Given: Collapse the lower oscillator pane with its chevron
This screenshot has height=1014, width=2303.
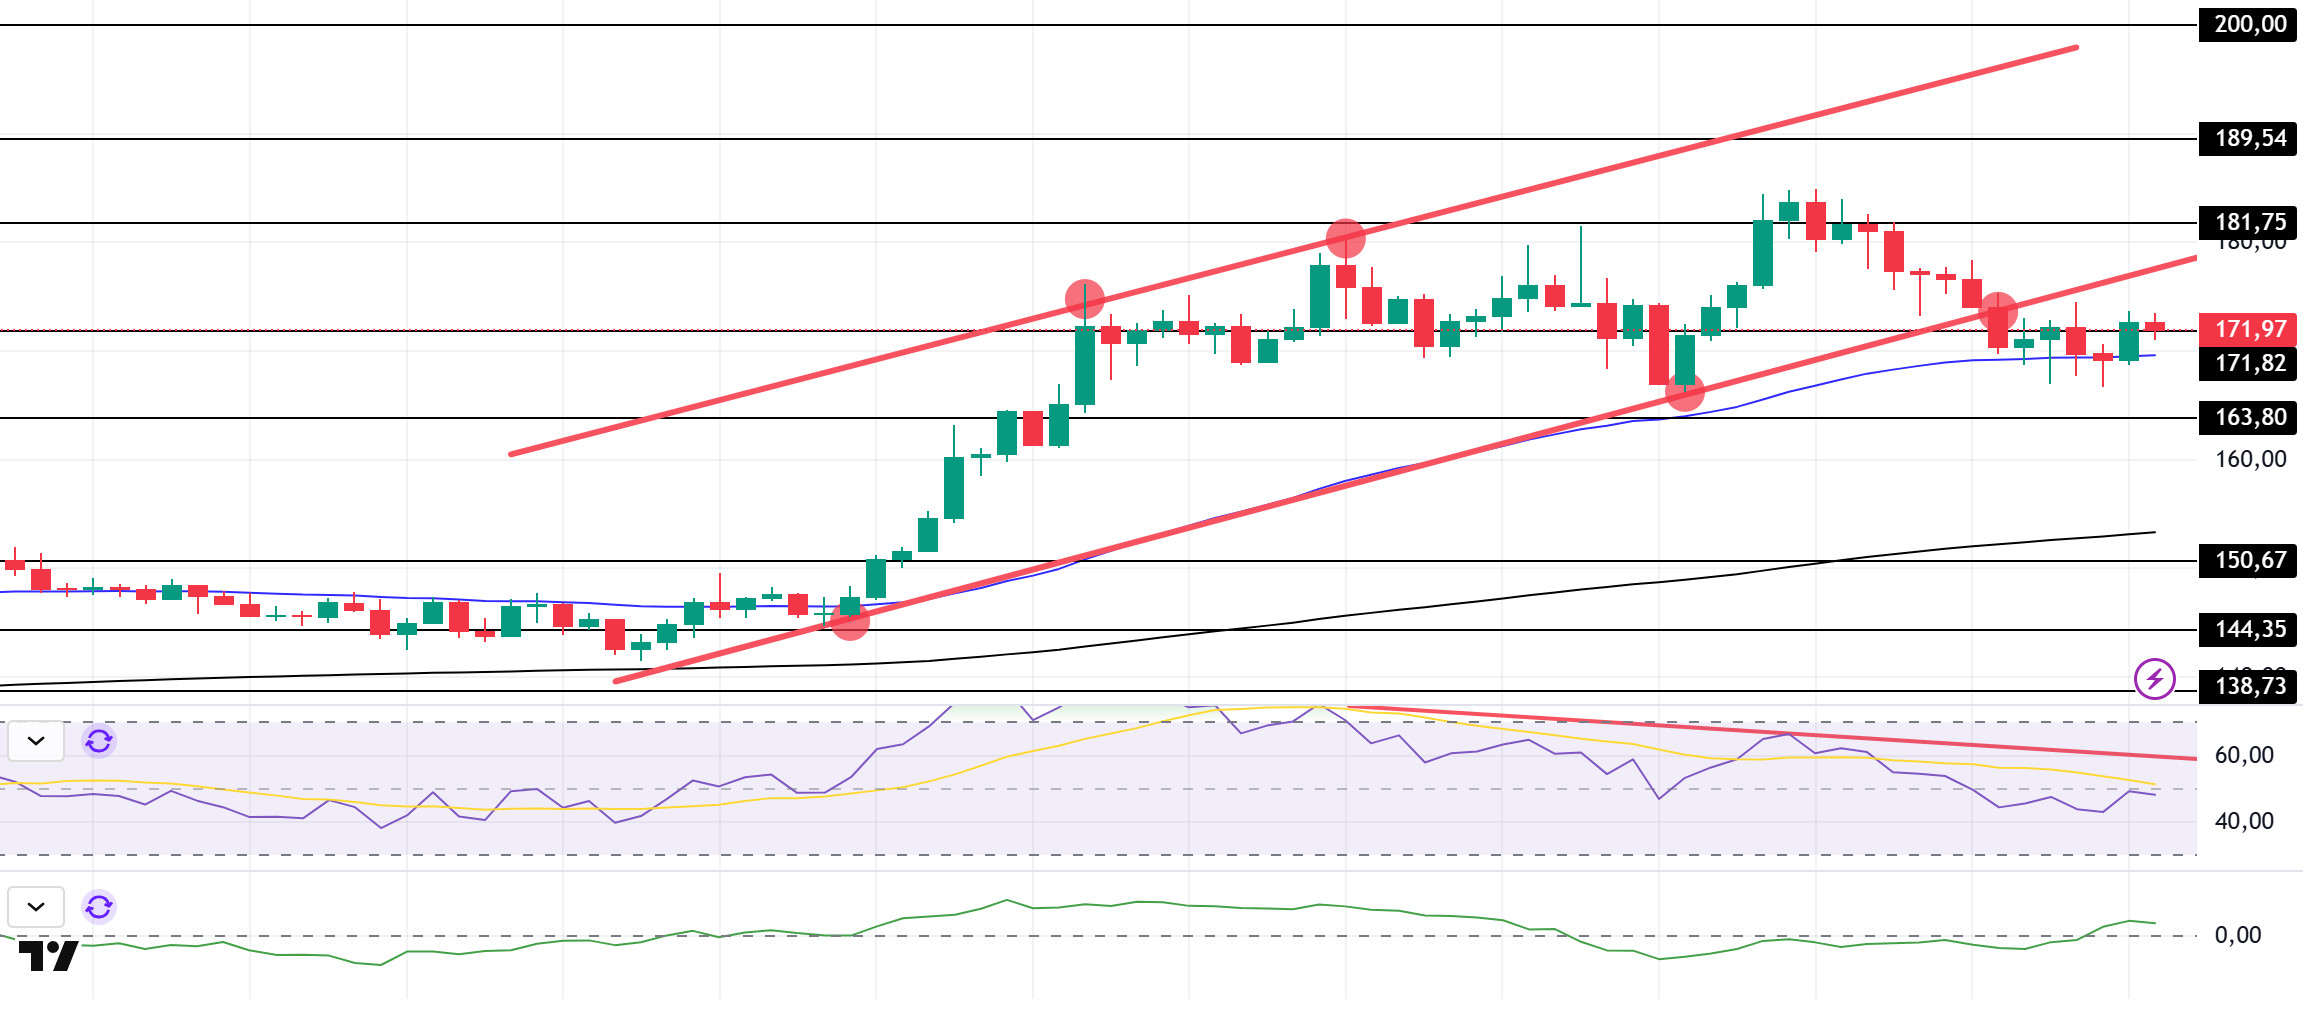Looking at the screenshot, I should pyautogui.click(x=36, y=907).
